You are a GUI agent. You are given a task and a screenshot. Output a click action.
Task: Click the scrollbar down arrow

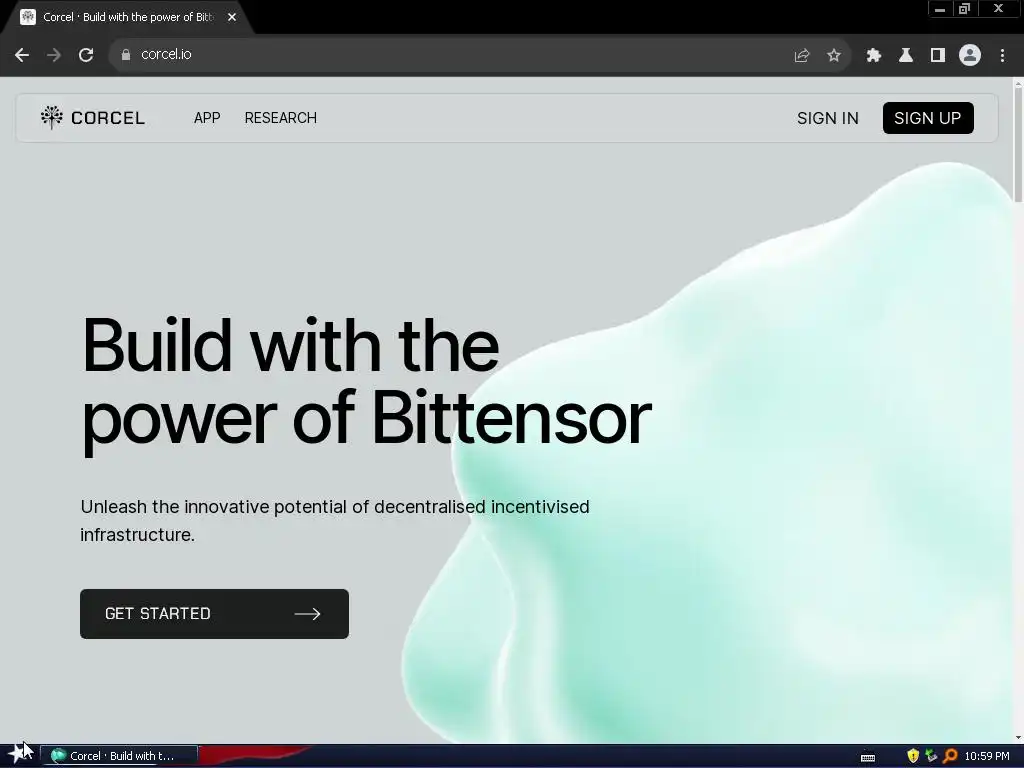(1017, 738)
